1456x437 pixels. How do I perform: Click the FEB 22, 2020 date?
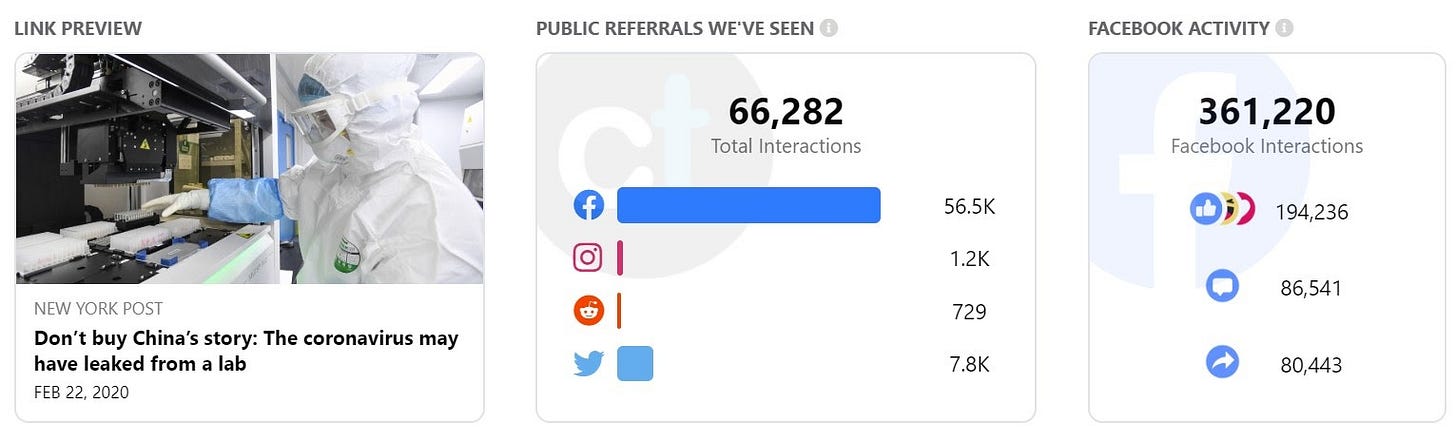pyautogui.click(x=82, y=392)
